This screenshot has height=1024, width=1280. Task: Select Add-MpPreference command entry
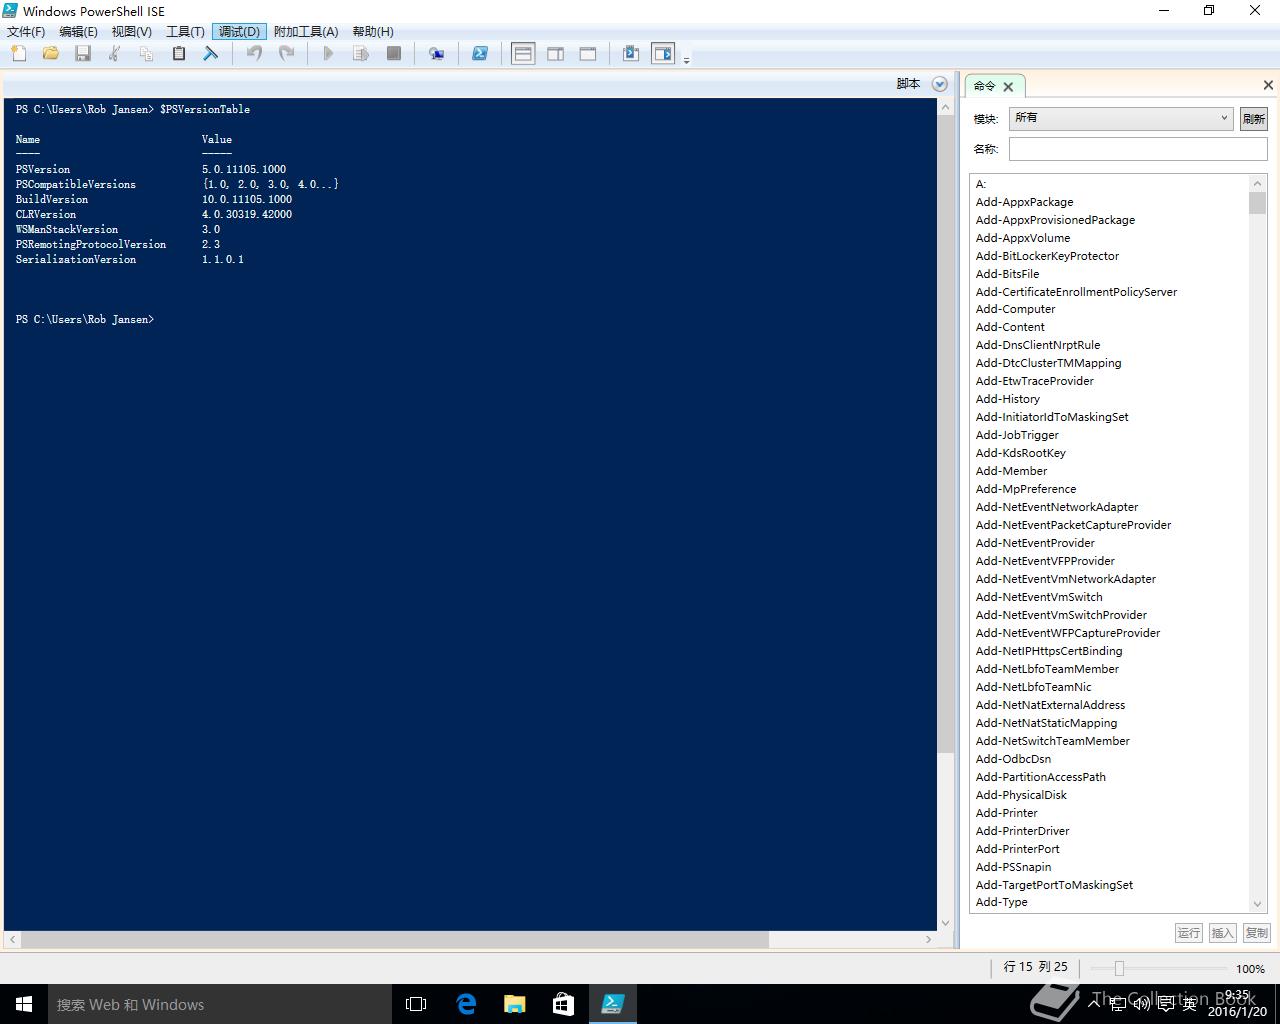(x=1026, y=489)
